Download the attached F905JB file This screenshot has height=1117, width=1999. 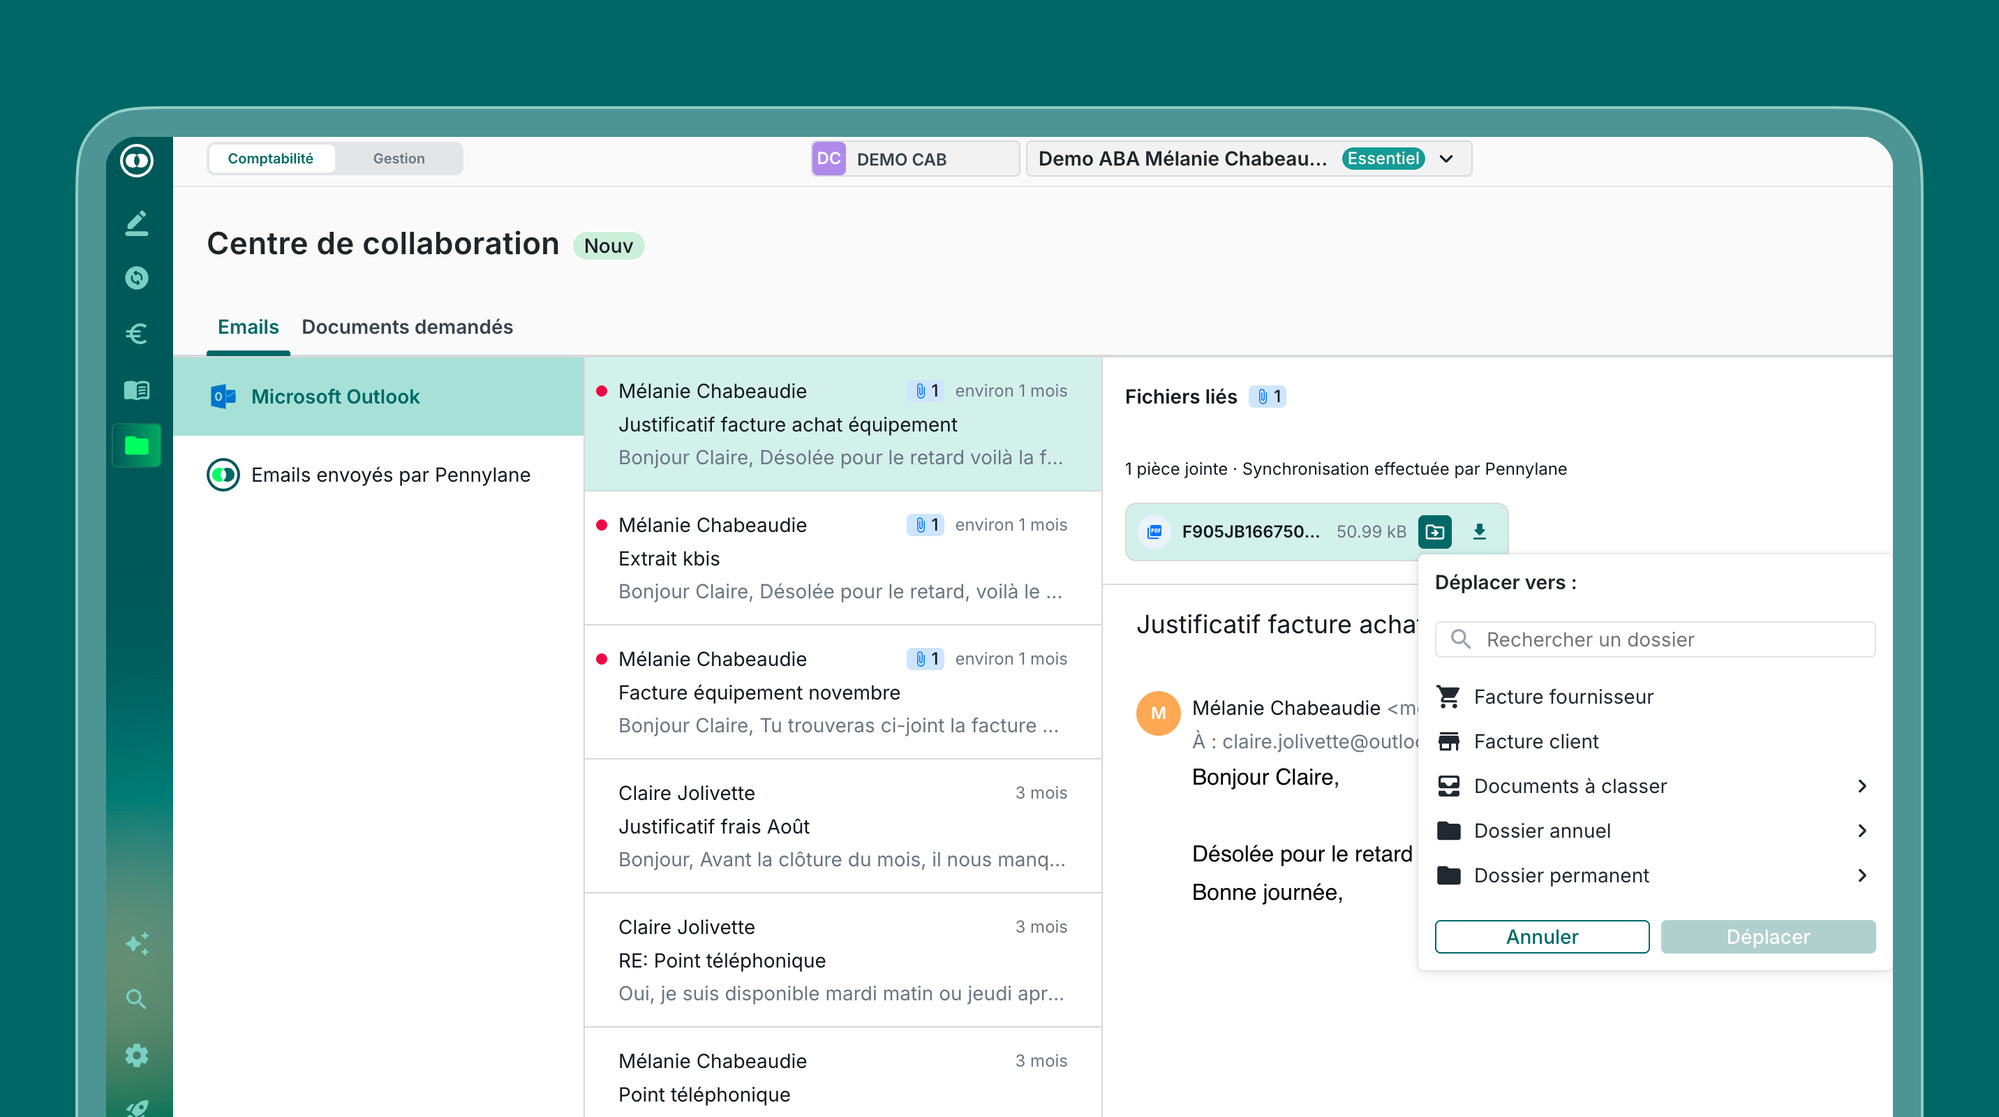[x=1479, y=532]
